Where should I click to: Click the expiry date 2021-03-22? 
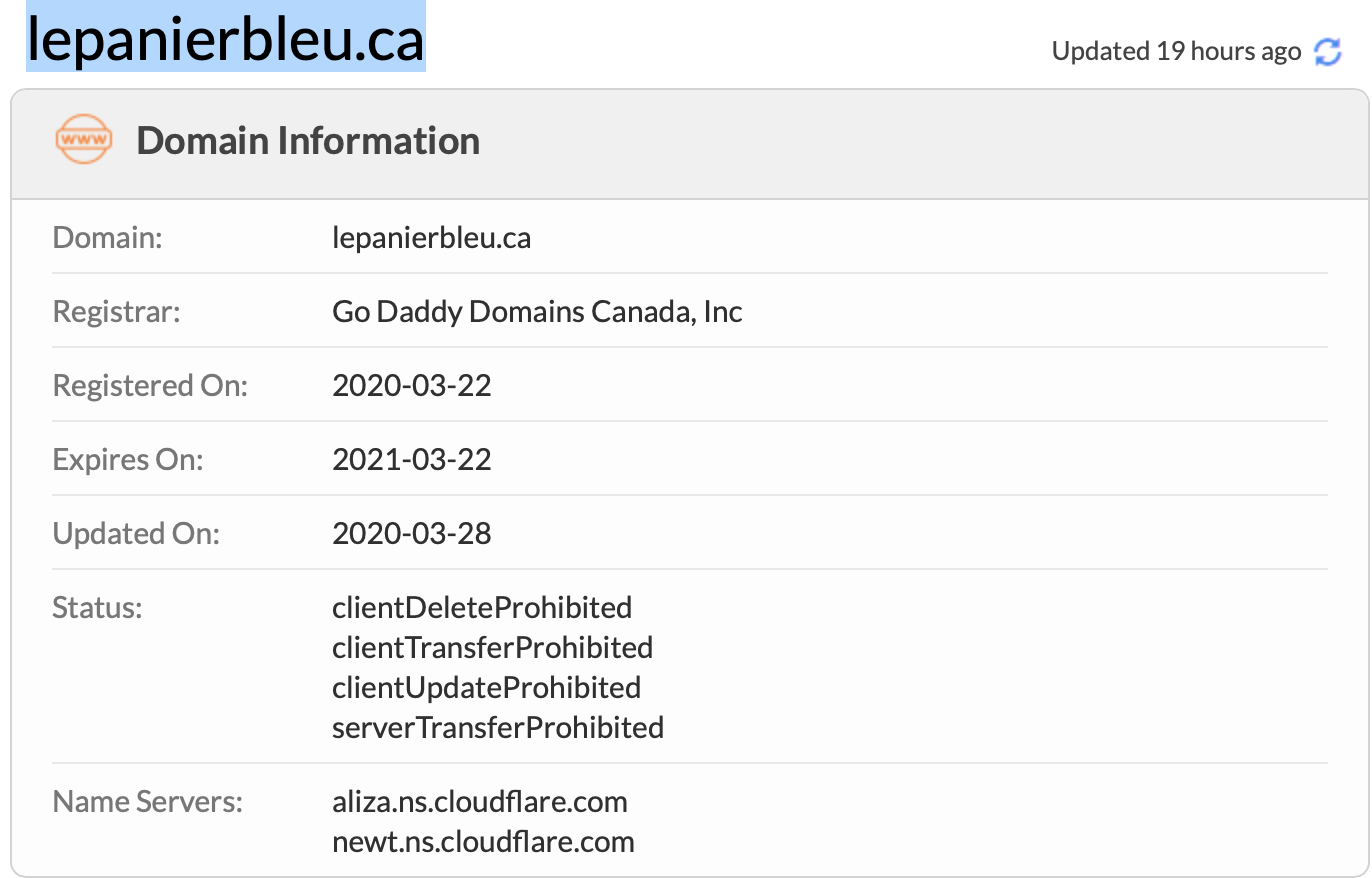[x=412, y=460]
